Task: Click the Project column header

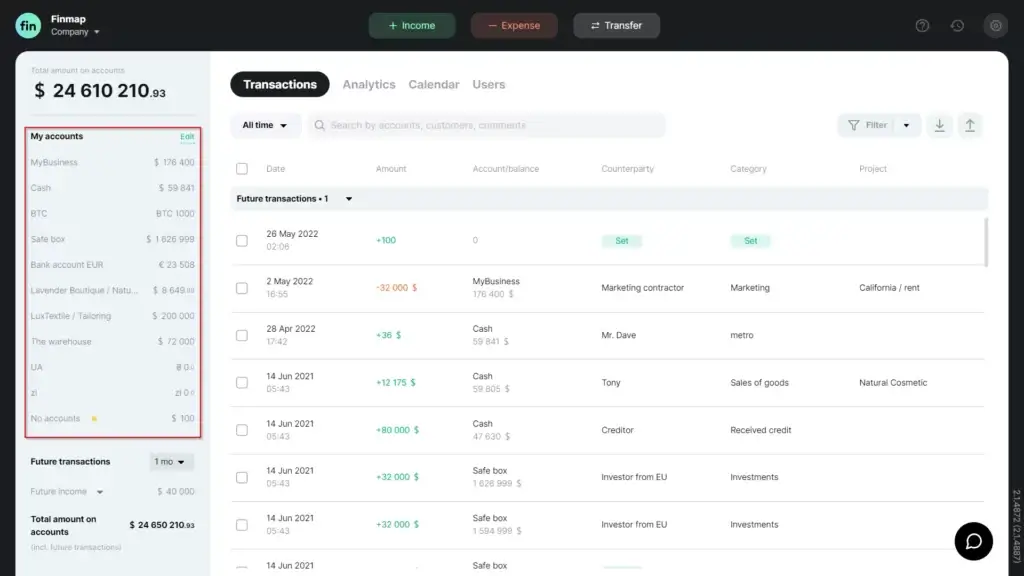Action: click(872, 168)
